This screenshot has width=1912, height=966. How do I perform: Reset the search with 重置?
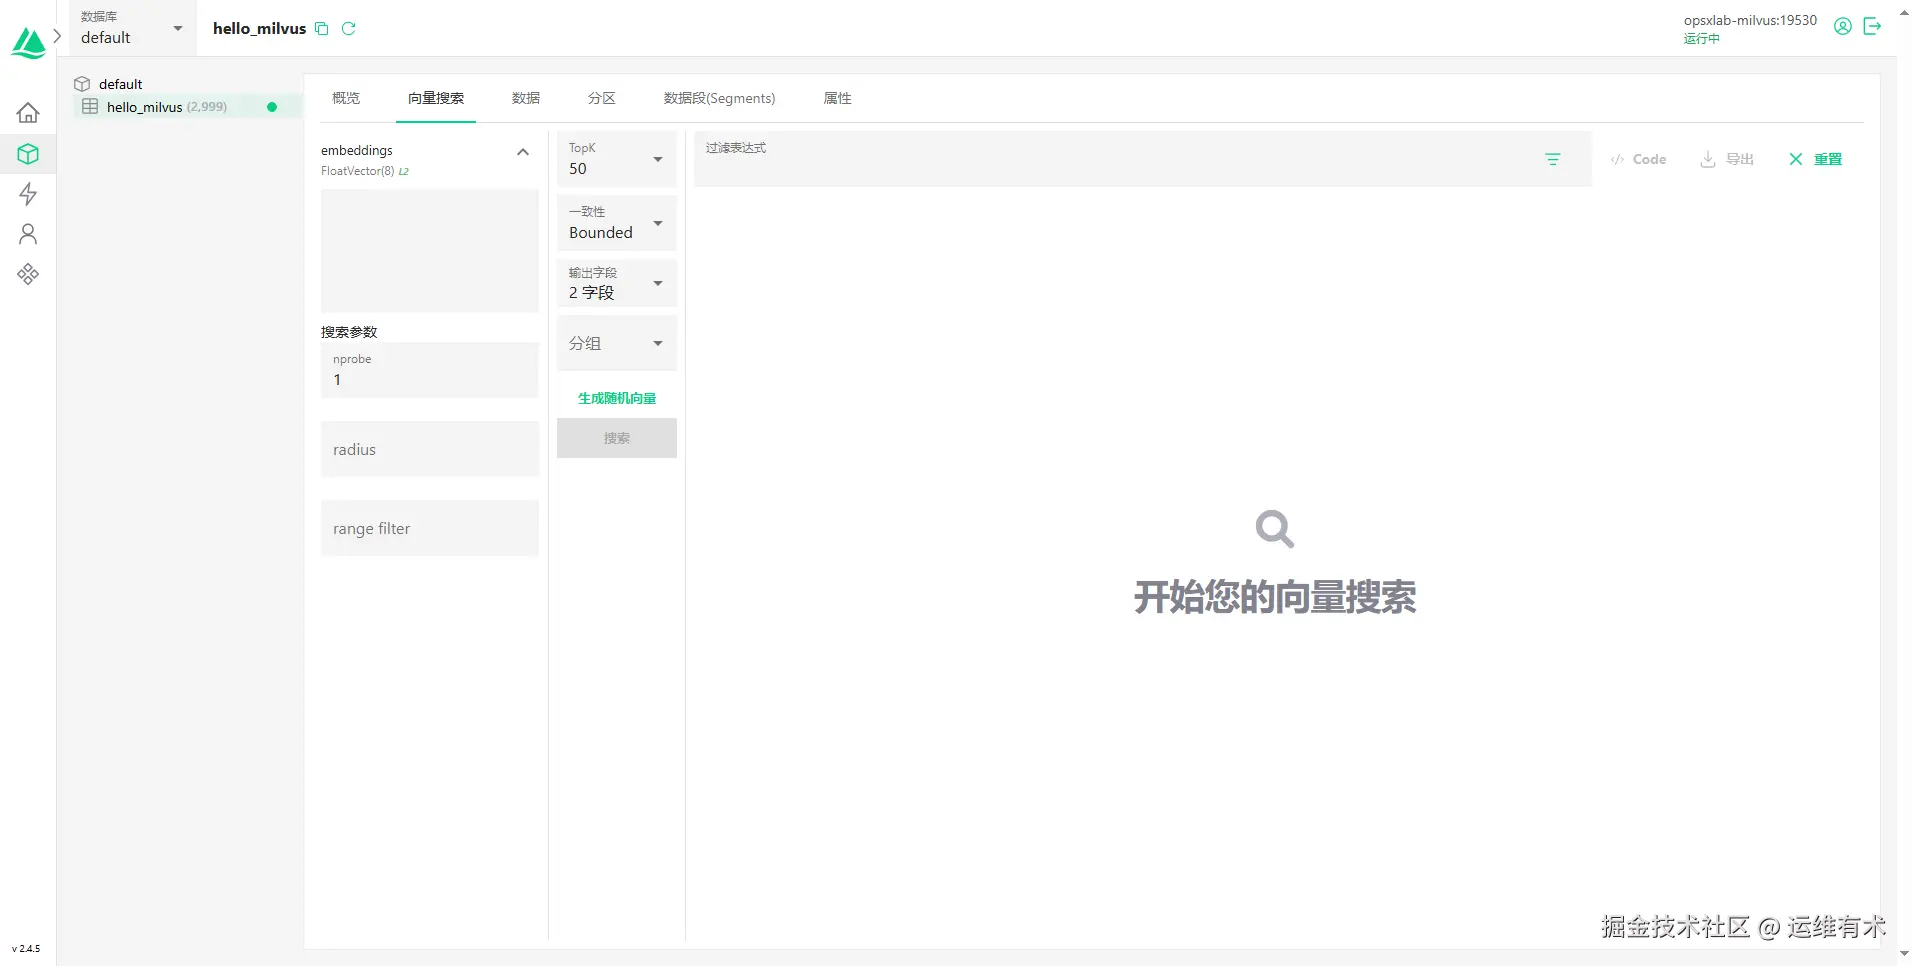pyautogui.click(x=1827, y=159)
